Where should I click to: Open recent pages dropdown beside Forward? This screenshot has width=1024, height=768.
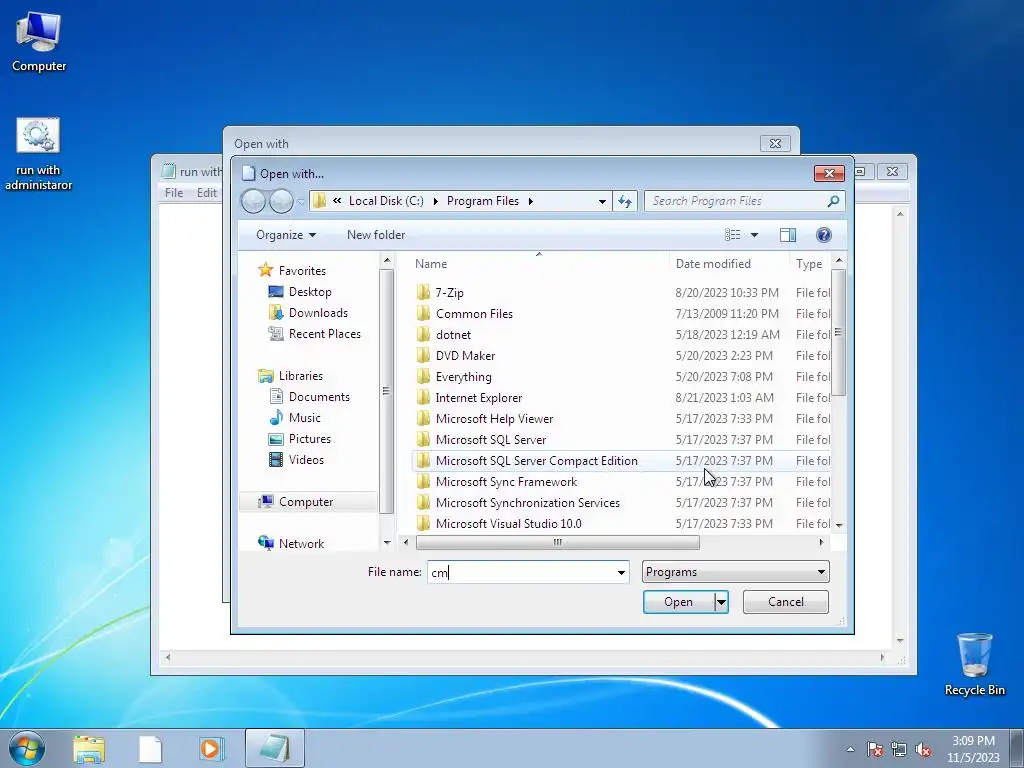(300, 202)
